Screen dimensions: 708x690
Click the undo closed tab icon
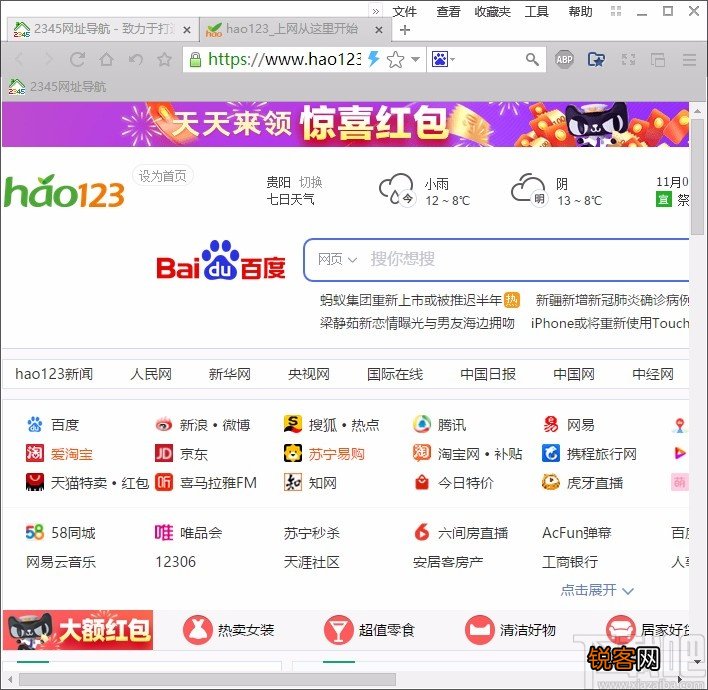click(x=135, y=59)
